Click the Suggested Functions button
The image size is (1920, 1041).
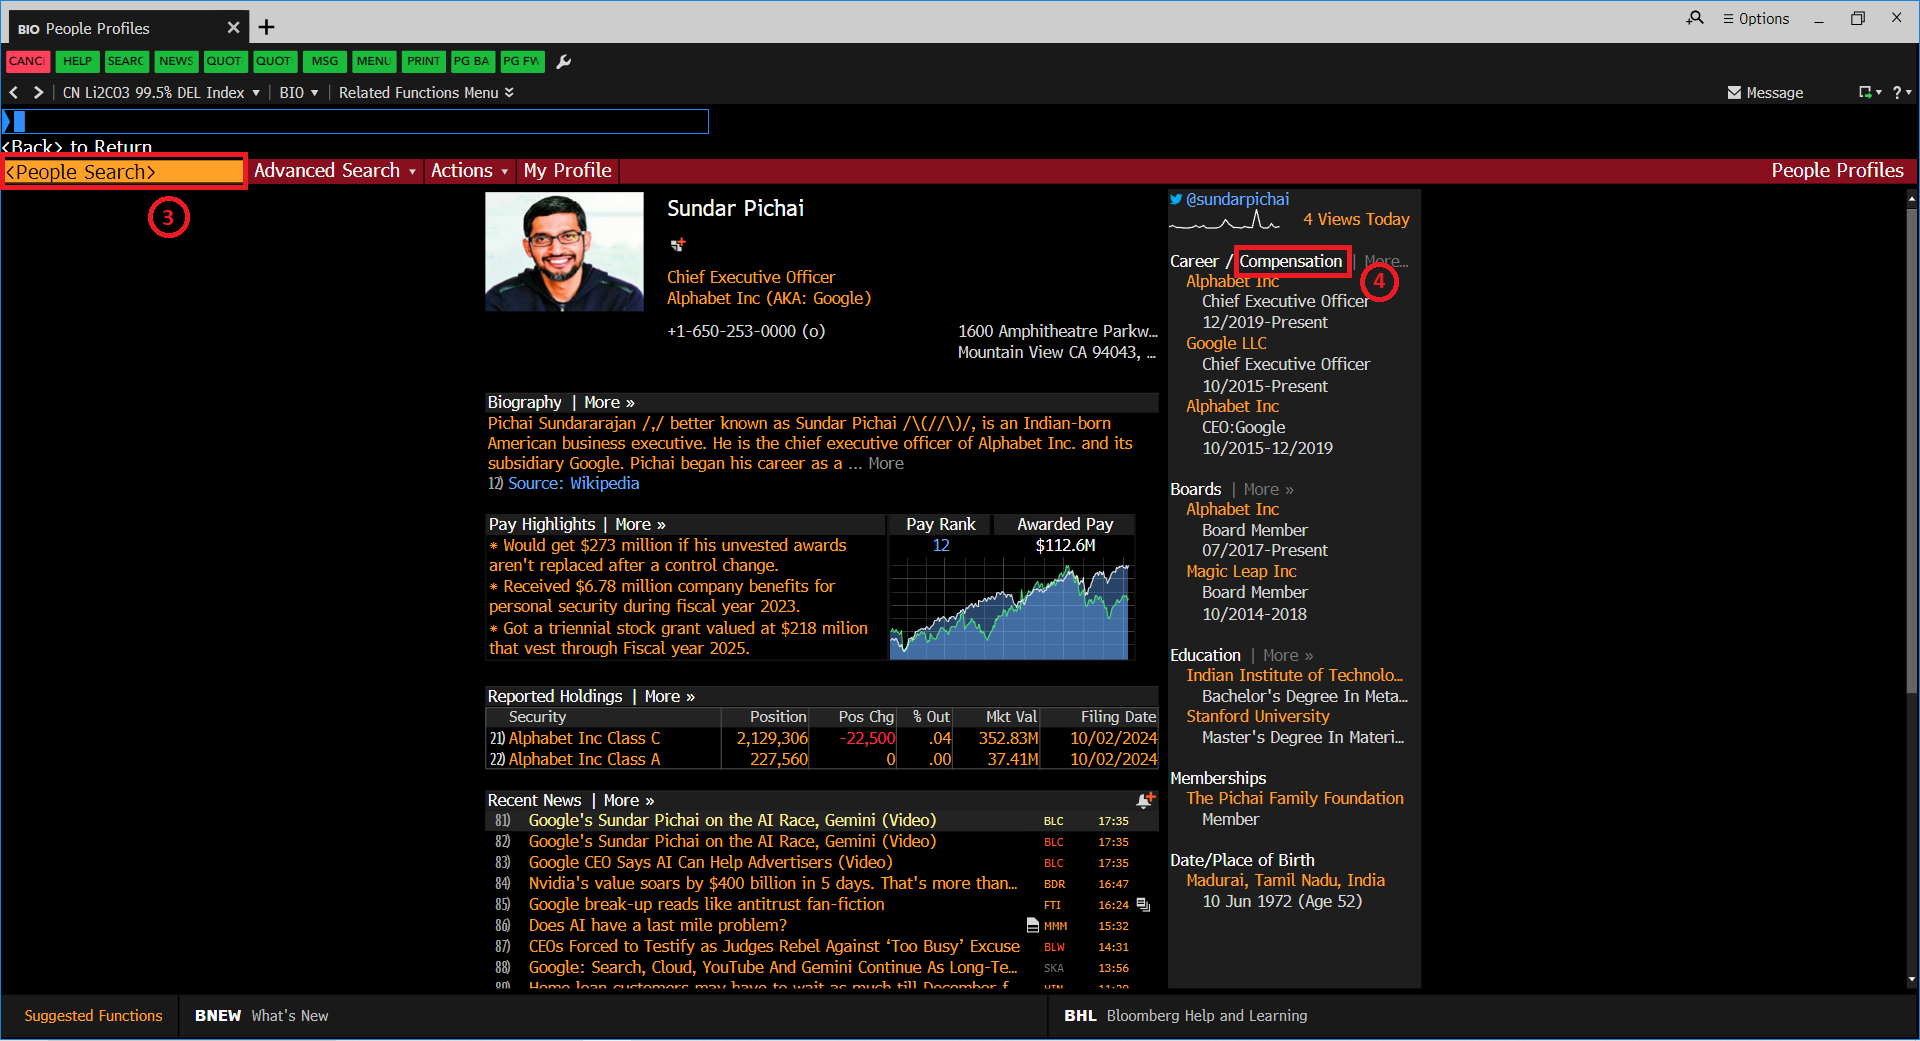[x=93, y=1015]
